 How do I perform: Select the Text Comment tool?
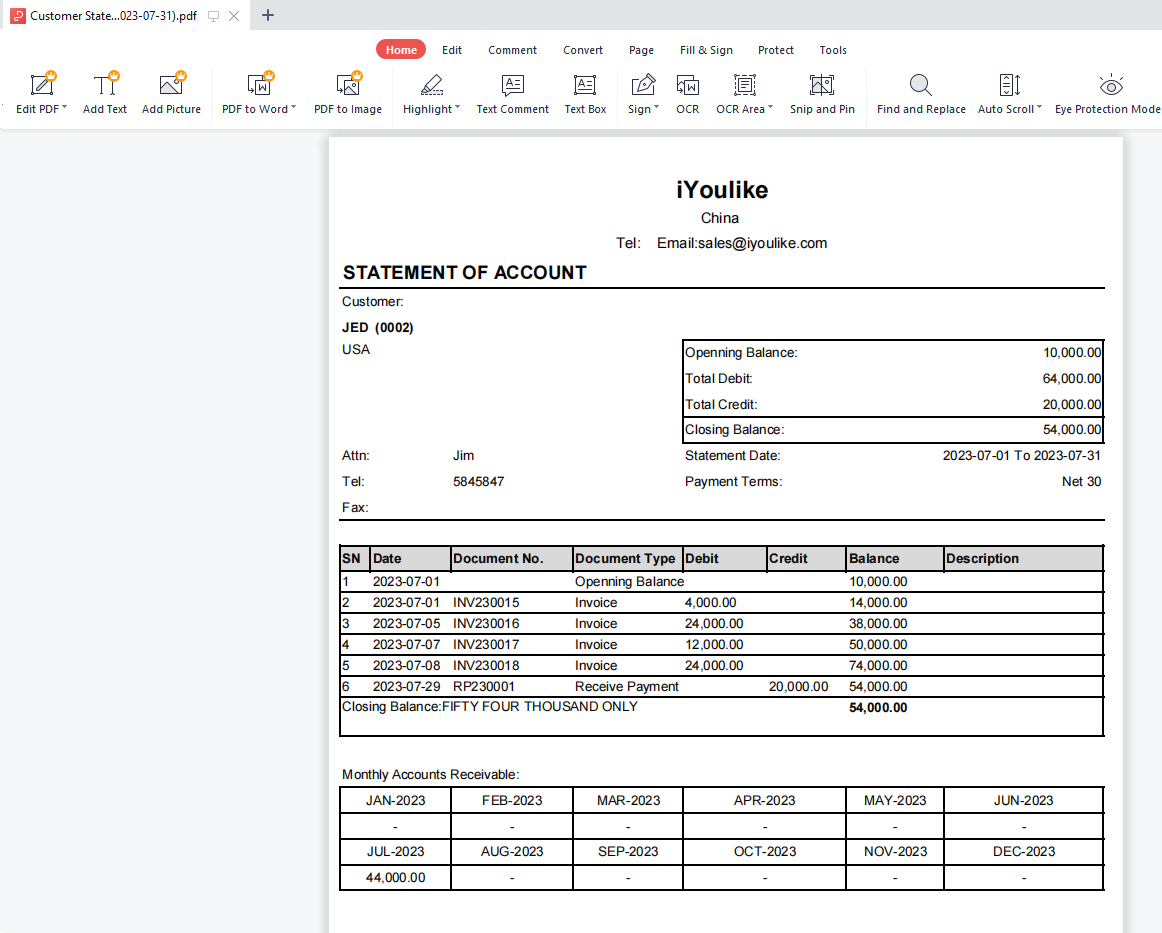tap(512, 85)
